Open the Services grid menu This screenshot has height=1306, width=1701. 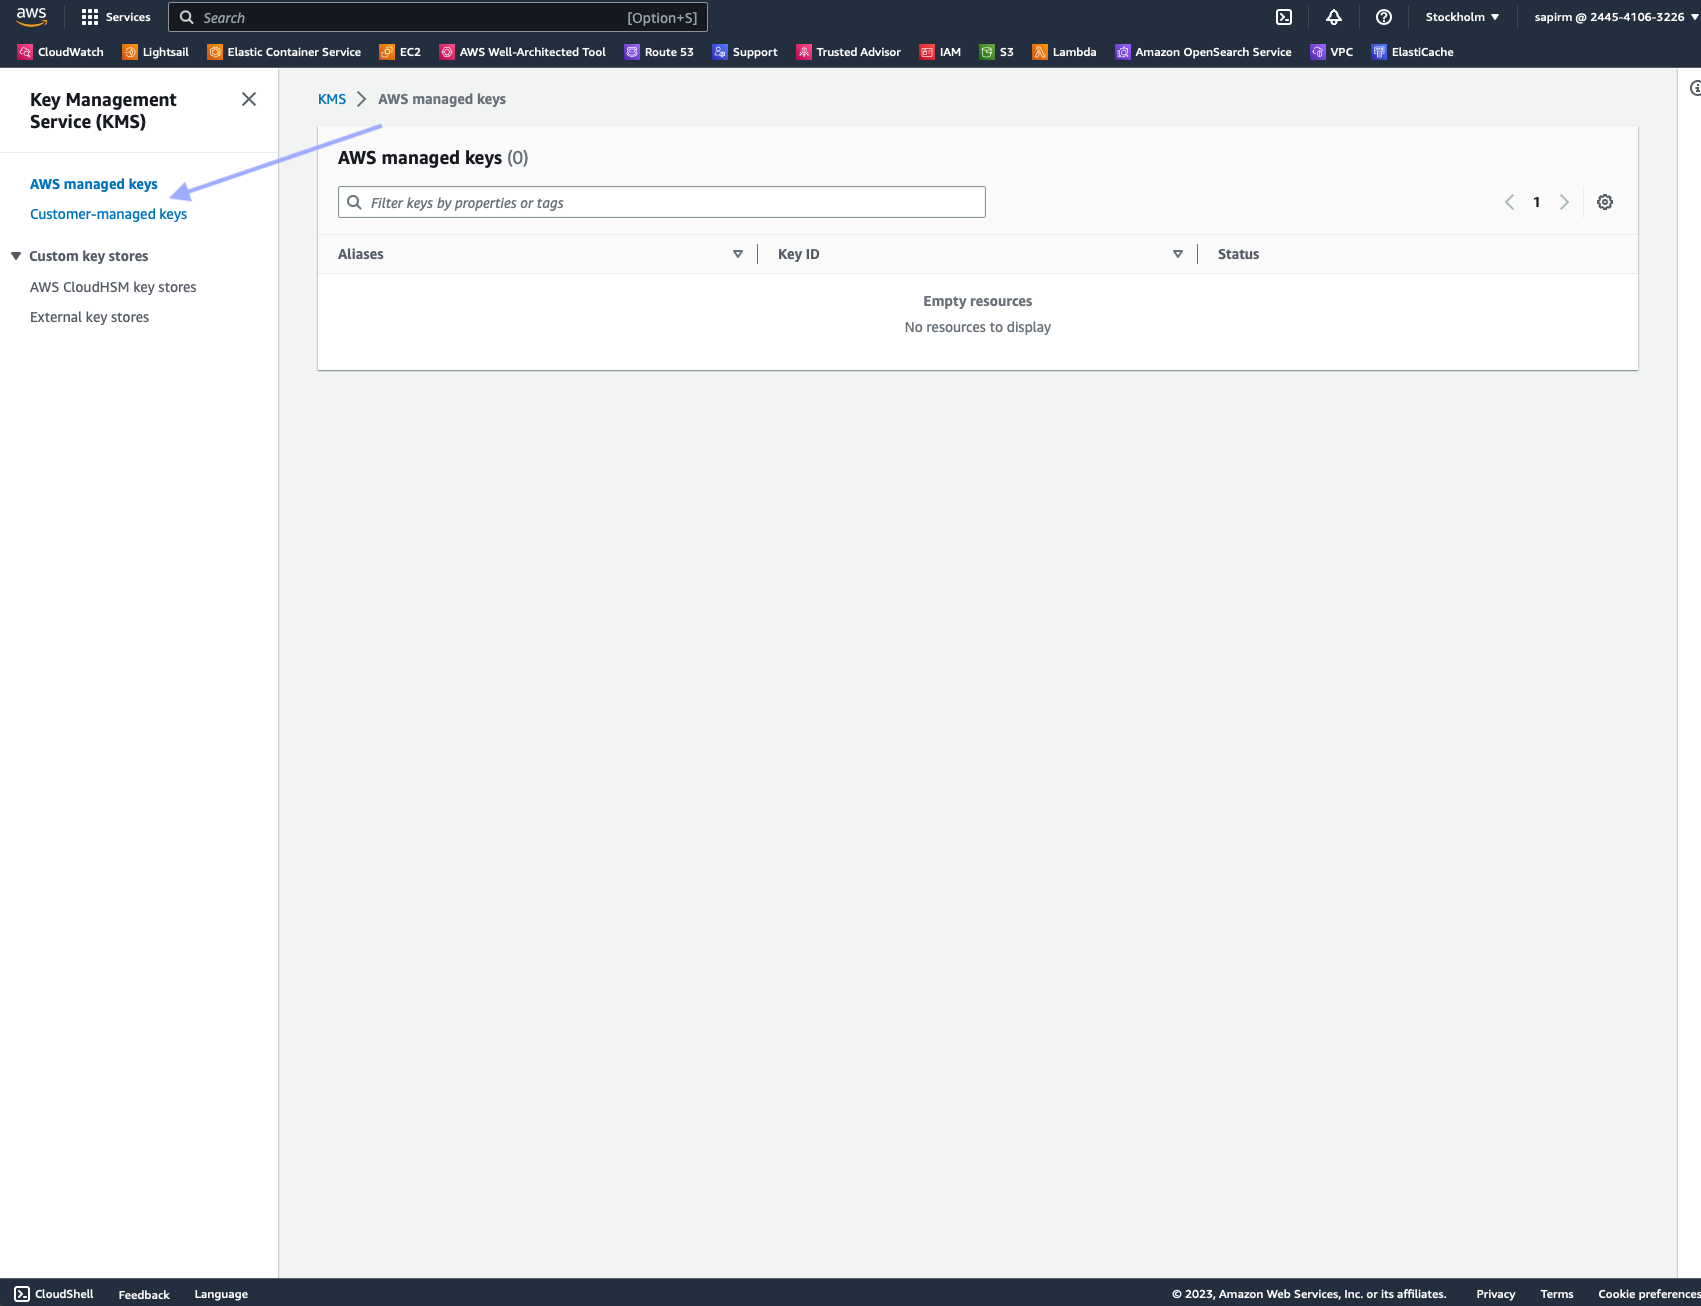click(115, 17)
